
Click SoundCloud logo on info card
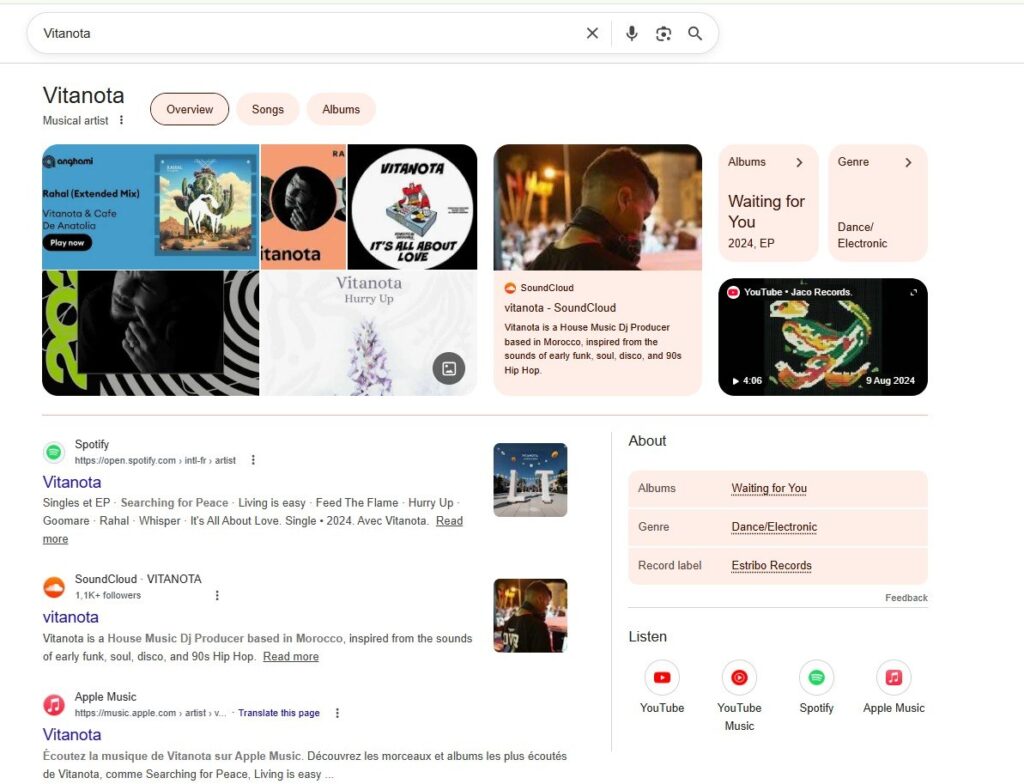(x=510, y=288)
